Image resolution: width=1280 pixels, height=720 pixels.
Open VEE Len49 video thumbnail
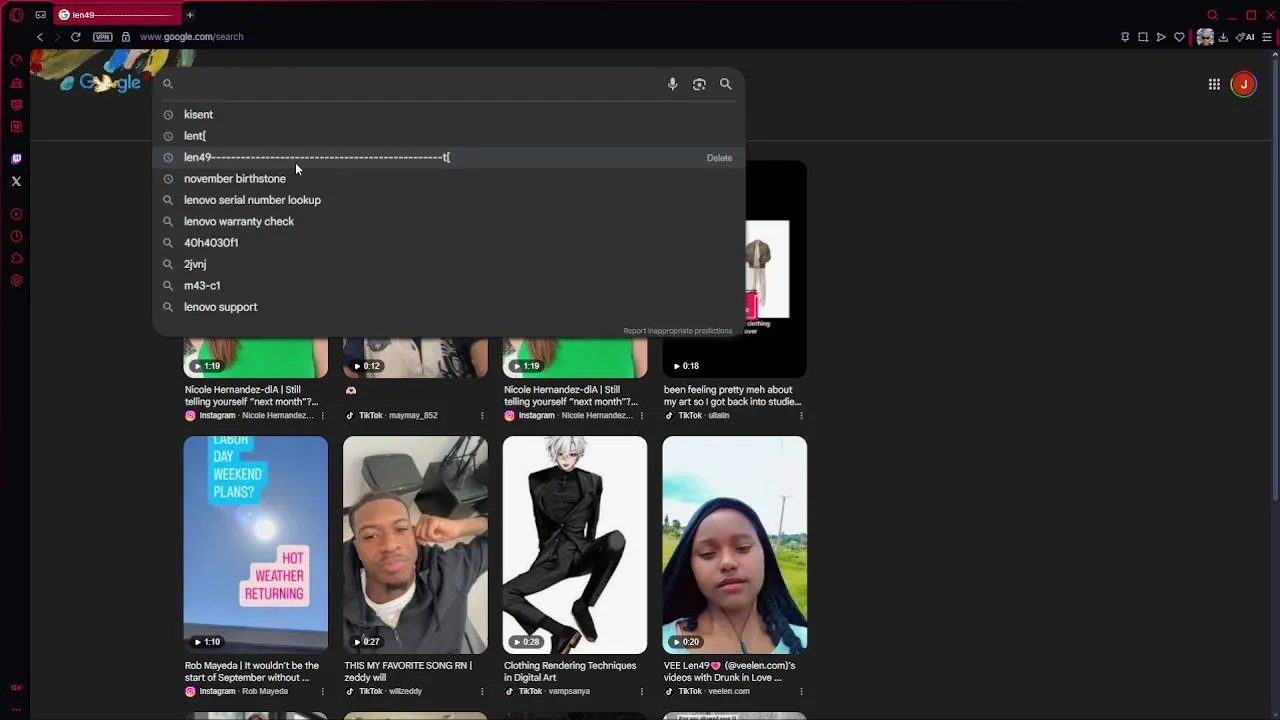coord(734,545)
